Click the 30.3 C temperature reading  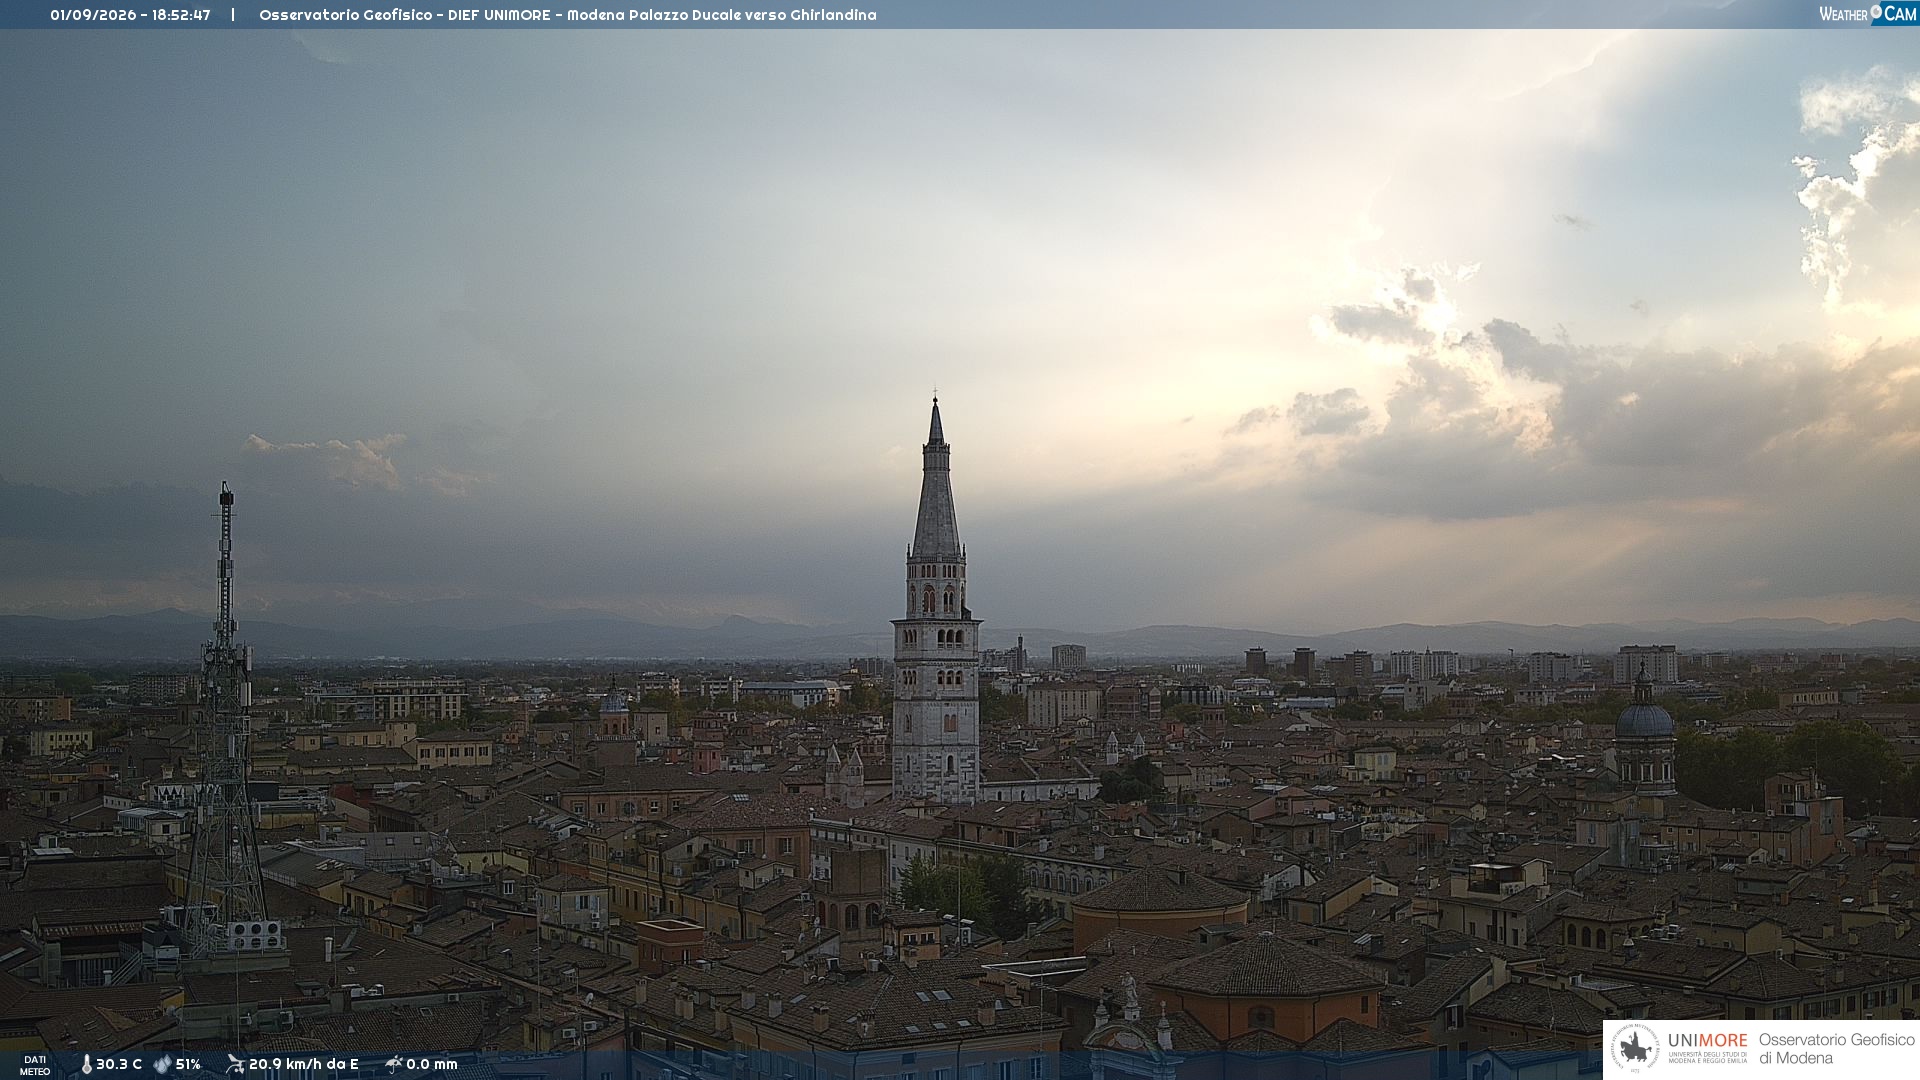(119, 1064)
